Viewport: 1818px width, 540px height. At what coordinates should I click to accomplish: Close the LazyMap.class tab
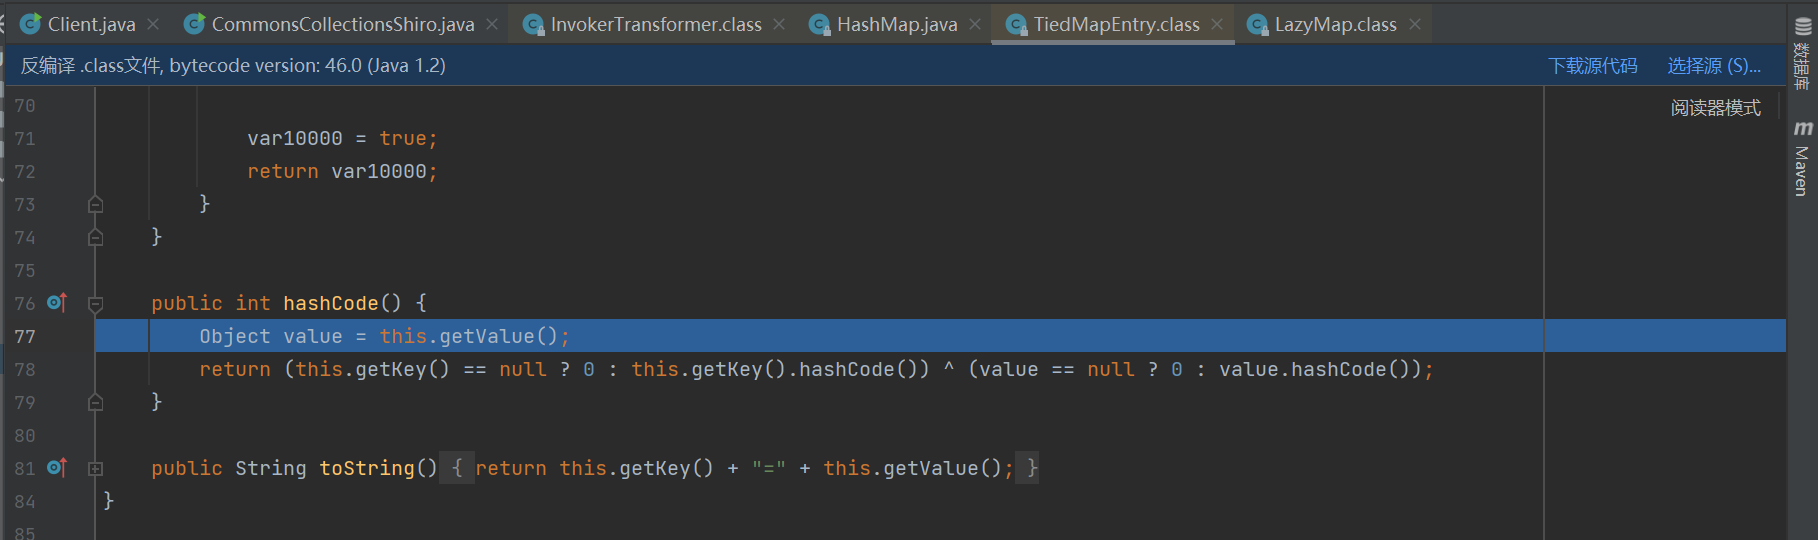tap(1415, 24)
